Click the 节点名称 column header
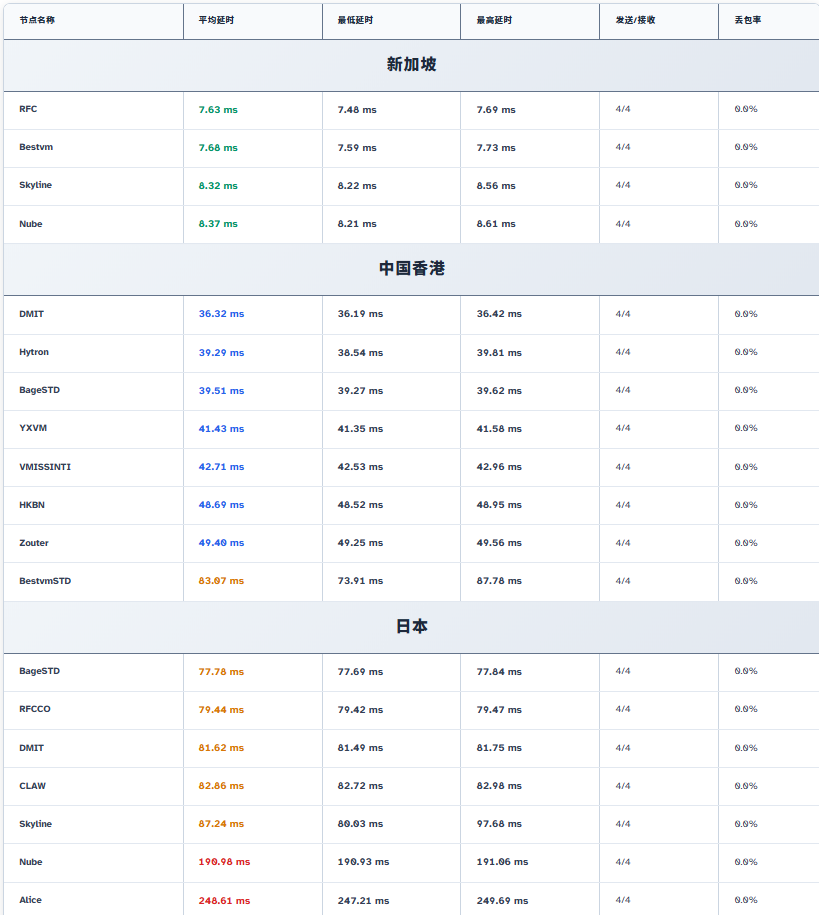819x915 pixels. pyautogui.click(x=37, y=20)
